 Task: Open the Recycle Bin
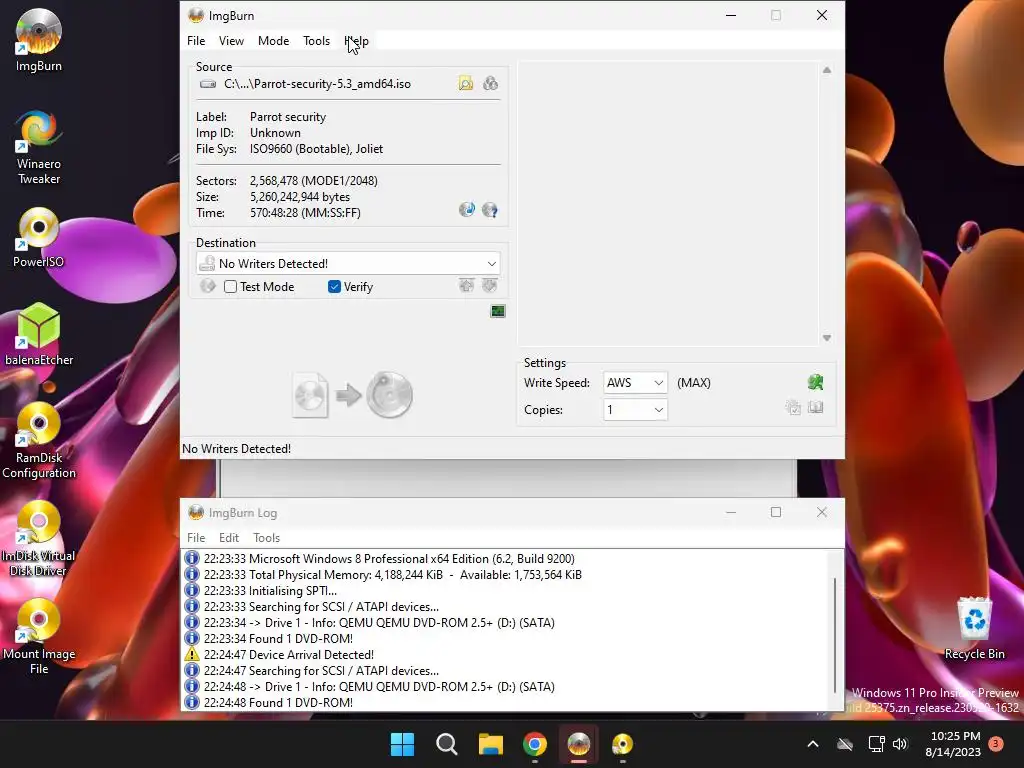click(974, 628)
